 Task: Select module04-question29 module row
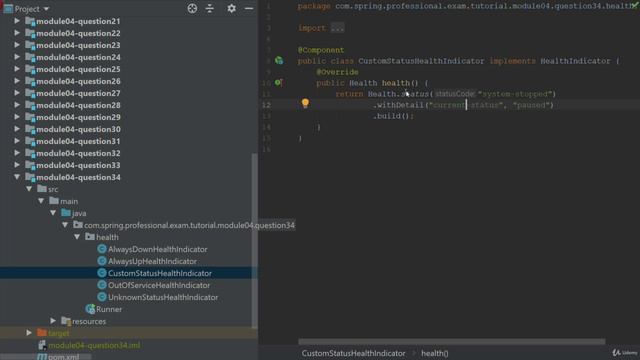tap(78, 117)
